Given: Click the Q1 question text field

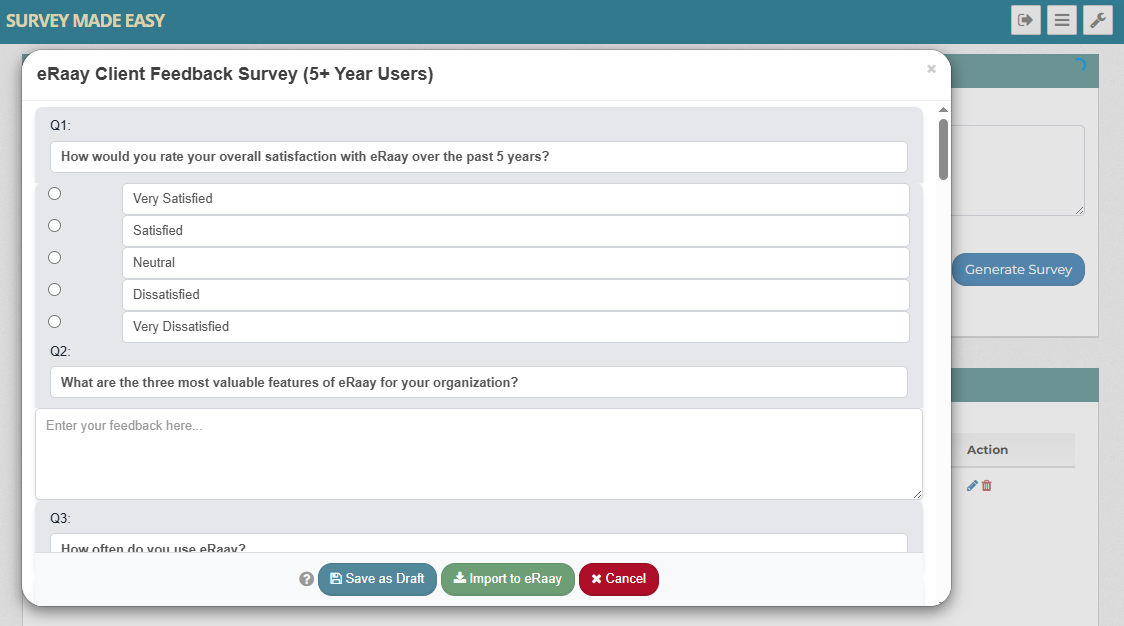Looking at the screenshot, I should [479, 157].
